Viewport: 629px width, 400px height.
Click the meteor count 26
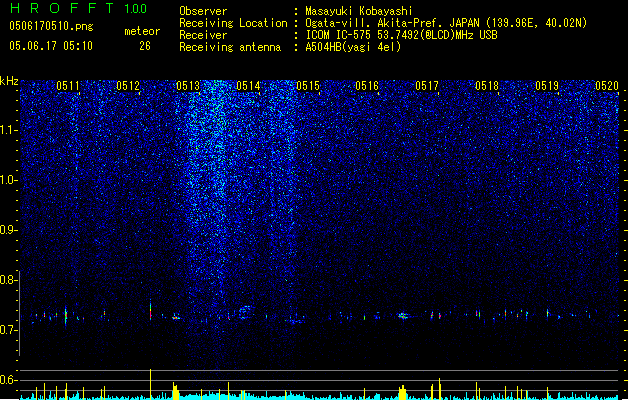145,46
